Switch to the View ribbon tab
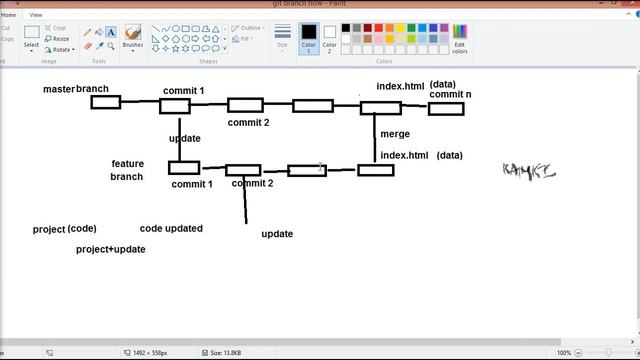 [36, 15]
